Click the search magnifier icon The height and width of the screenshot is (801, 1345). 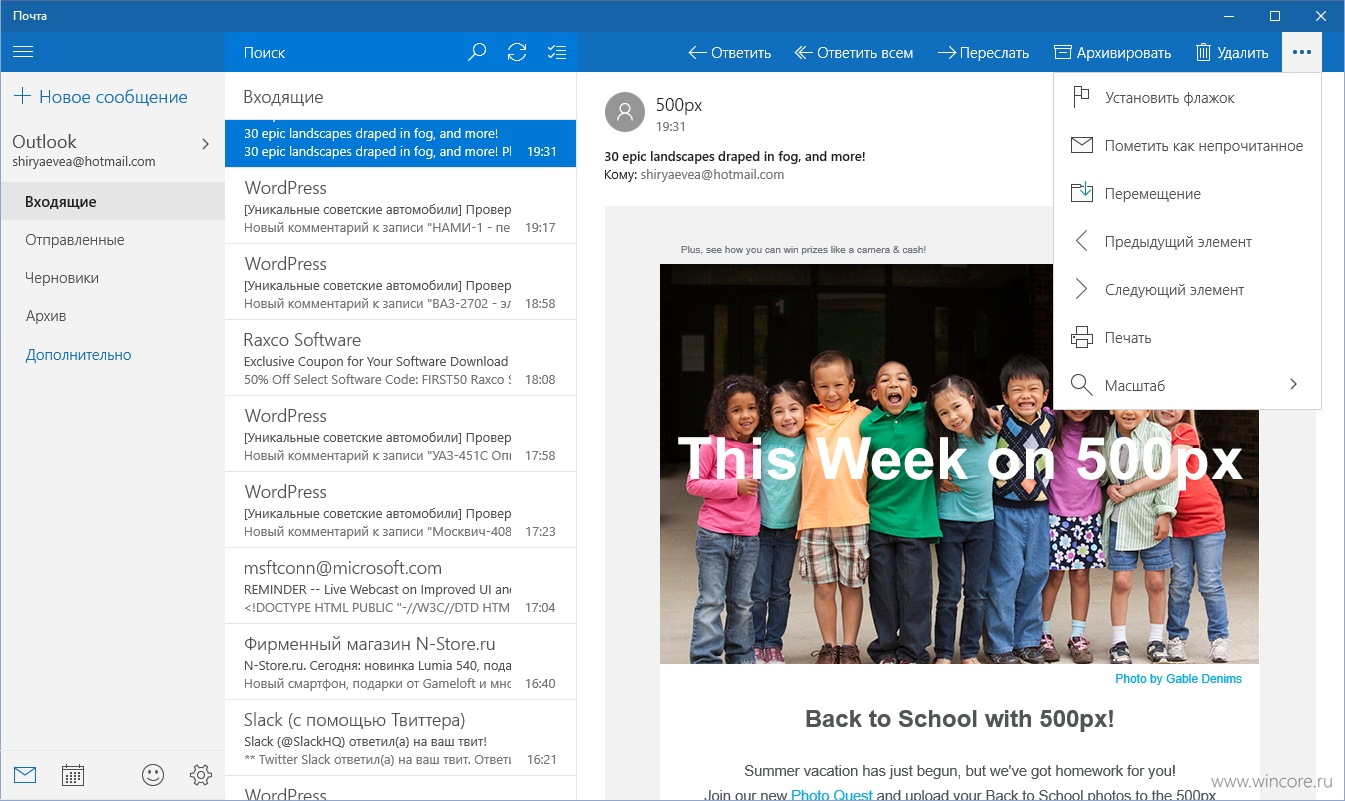point(477,52)
